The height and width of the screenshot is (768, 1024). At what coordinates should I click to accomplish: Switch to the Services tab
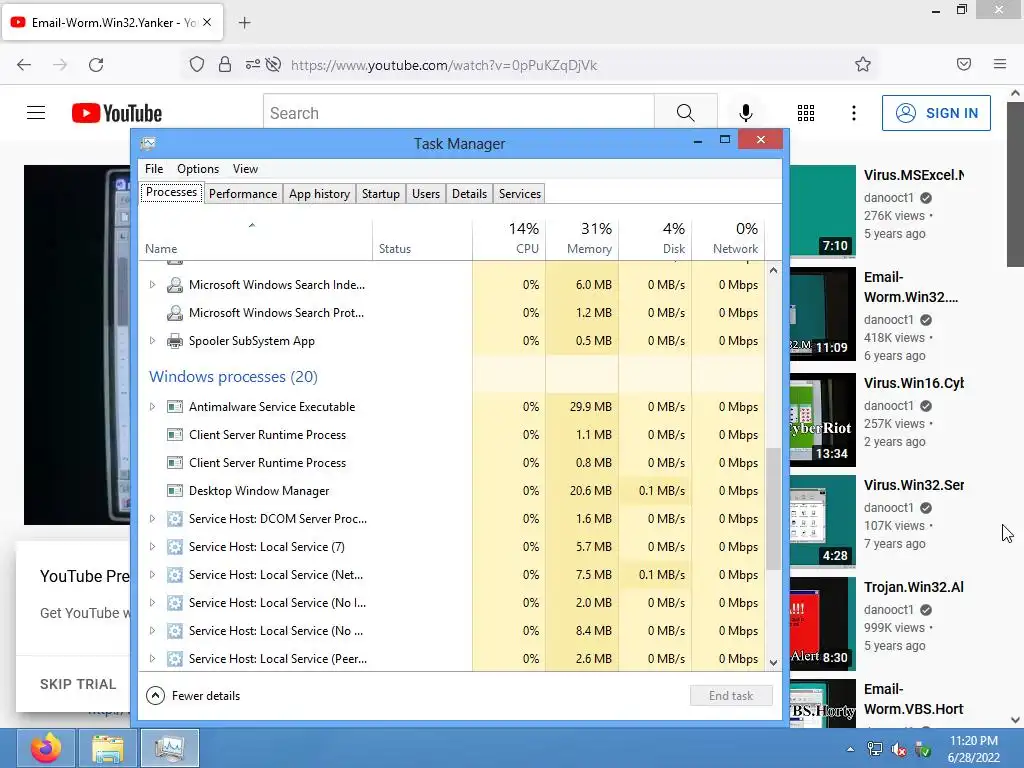point(520,194)
